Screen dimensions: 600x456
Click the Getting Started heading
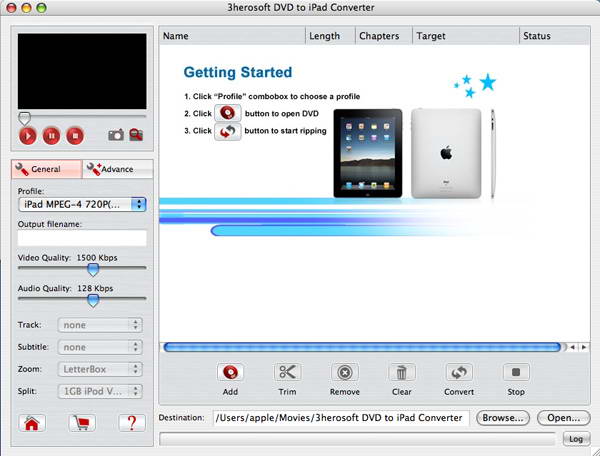(238, 72)
